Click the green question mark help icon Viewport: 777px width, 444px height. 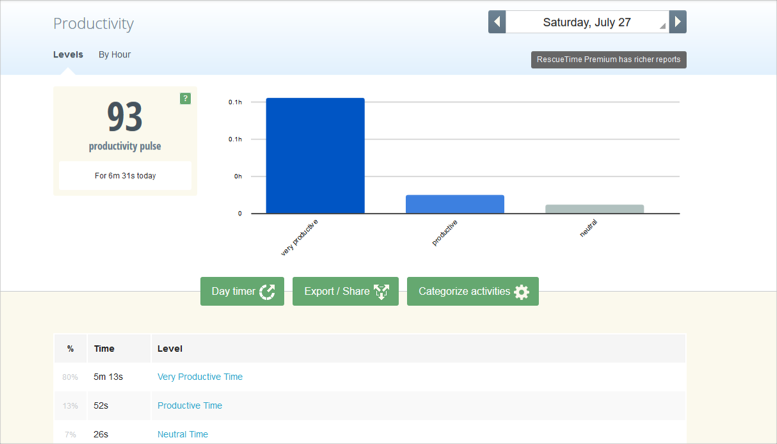point(185,98)
